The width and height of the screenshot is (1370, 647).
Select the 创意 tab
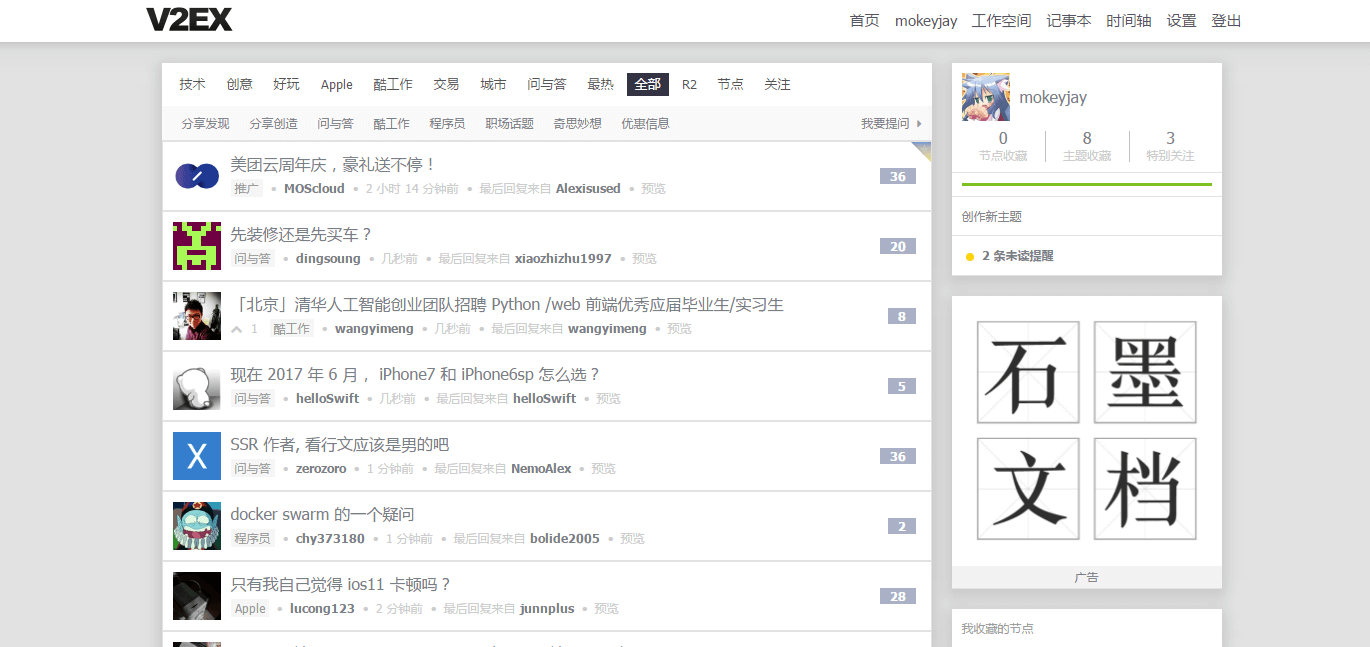pyautogui.click(x=240, y=84)
